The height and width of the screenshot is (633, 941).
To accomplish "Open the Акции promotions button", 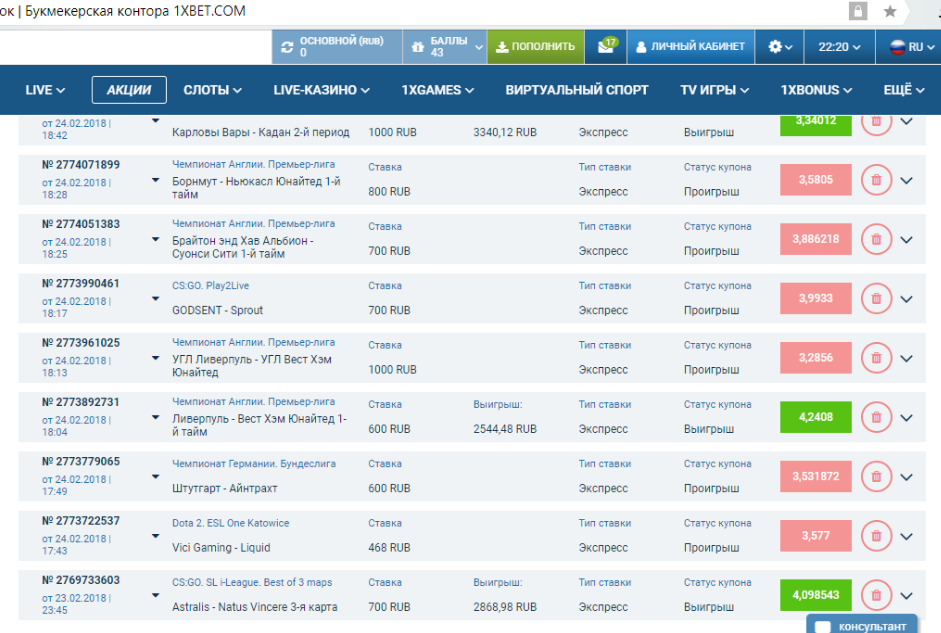I will pos(129,90).
